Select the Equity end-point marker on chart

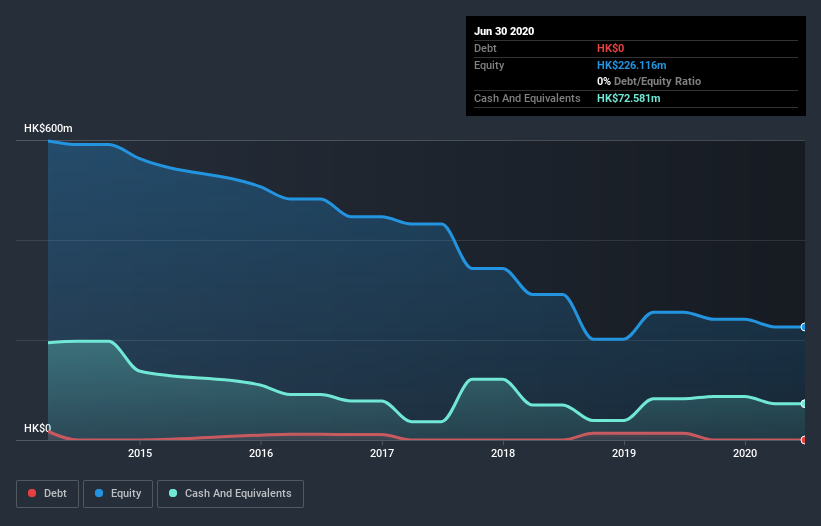point(803,327)
